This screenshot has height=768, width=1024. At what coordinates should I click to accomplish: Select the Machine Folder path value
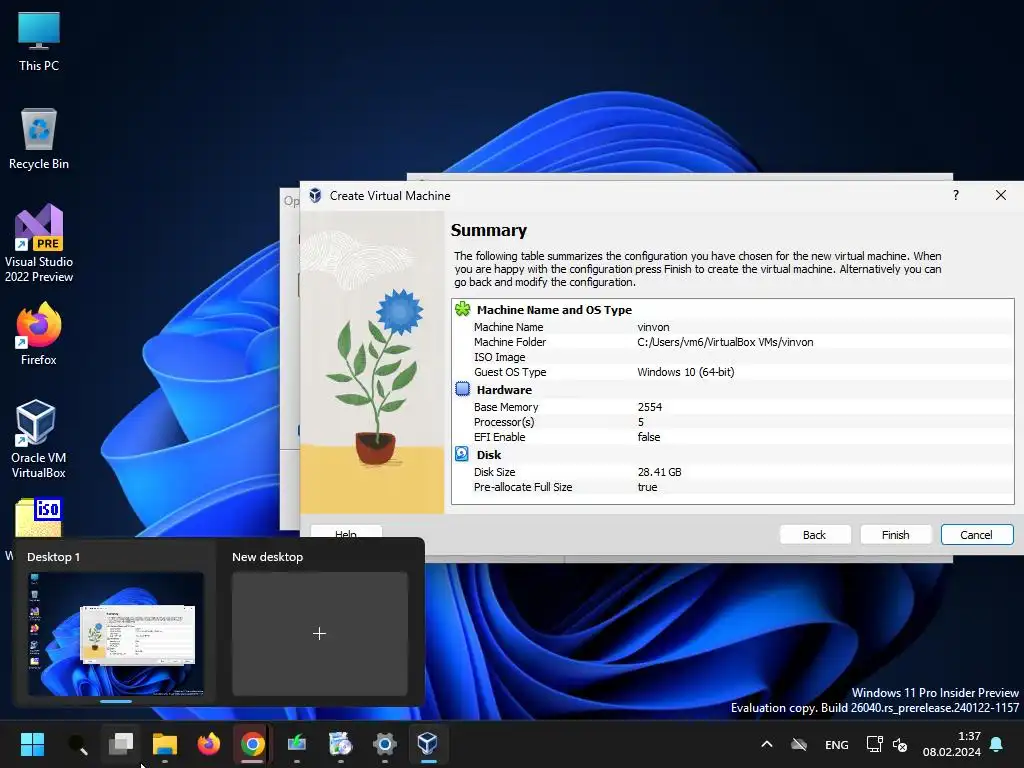(x=725, y=342)
